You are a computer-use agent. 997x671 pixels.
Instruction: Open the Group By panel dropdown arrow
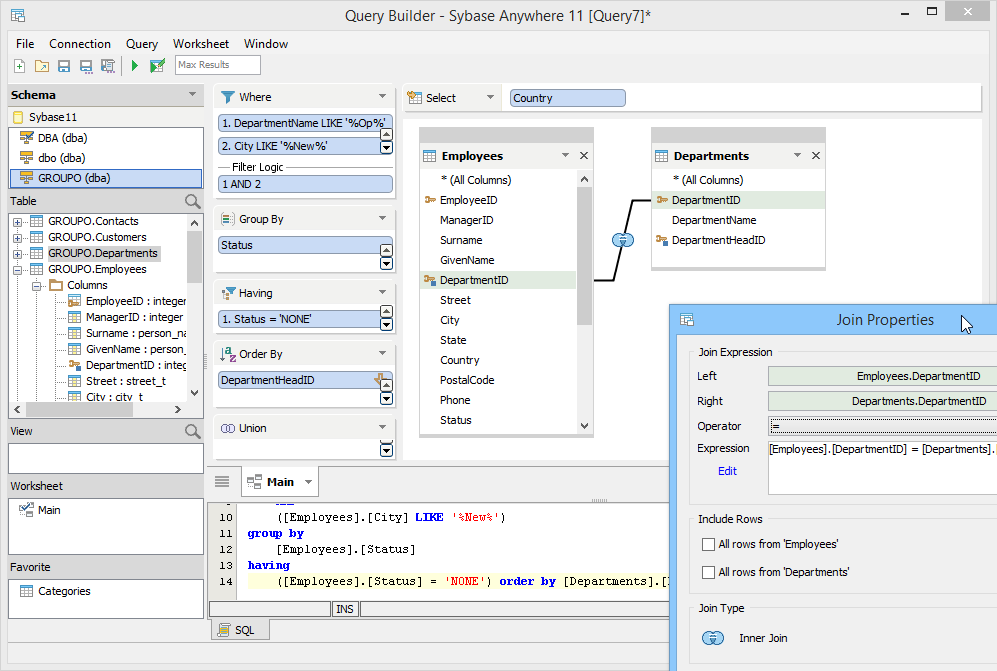(382, 218)
